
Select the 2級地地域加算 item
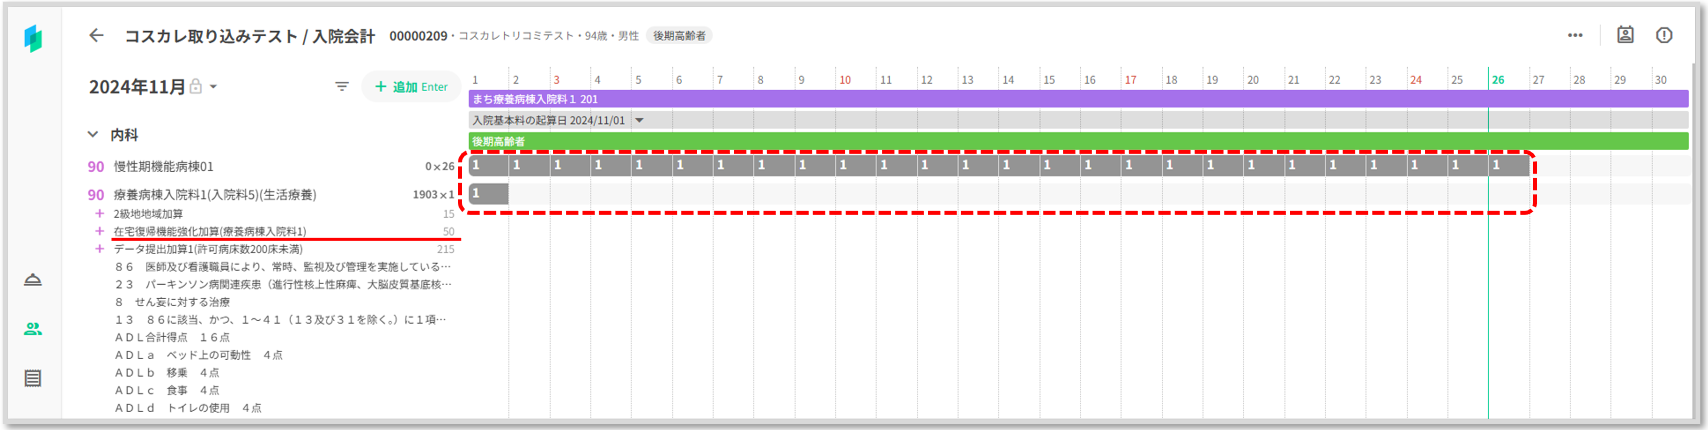148,214
